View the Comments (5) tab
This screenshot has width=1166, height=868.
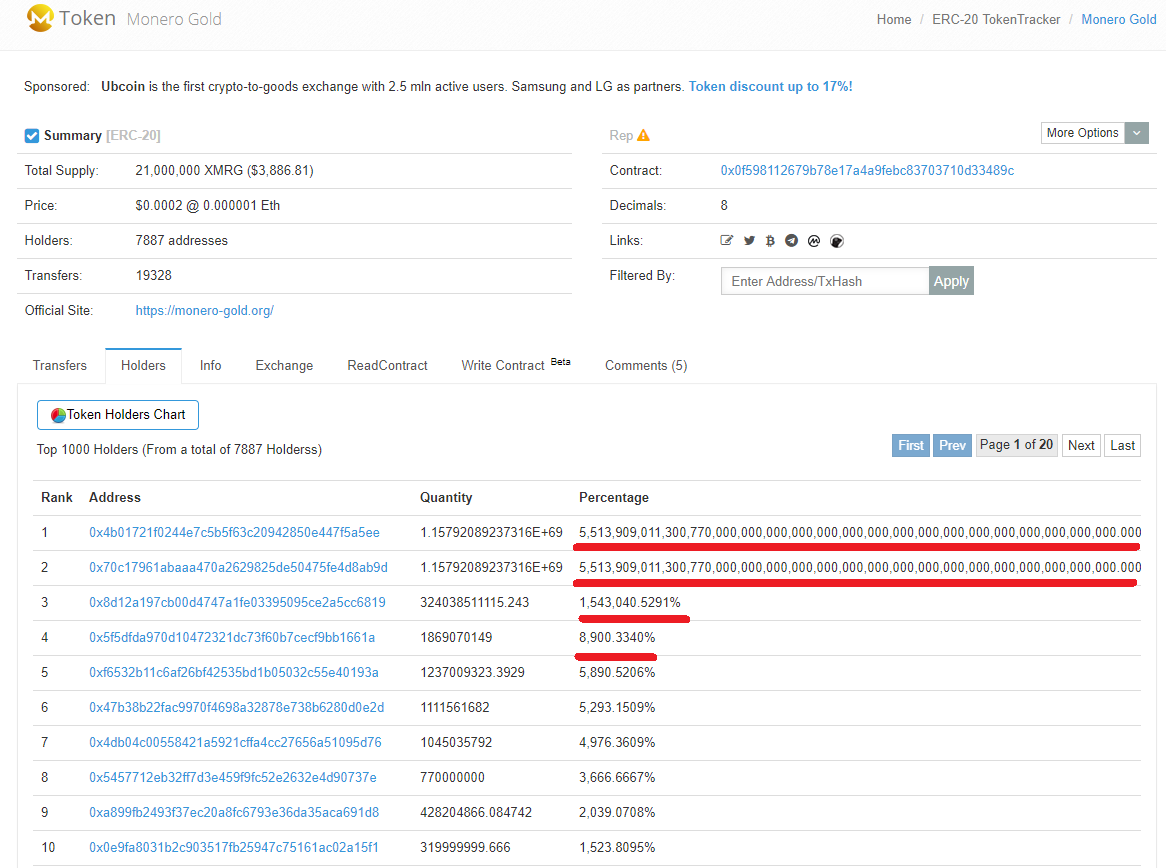click(x=645, y=365)
